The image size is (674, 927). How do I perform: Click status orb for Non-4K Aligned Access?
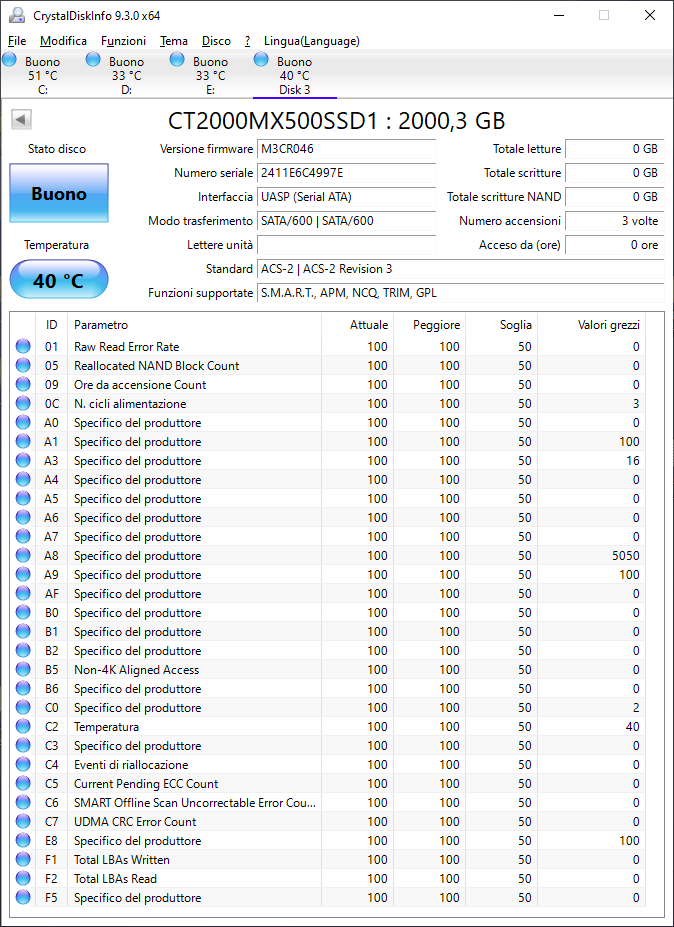(x=23, y=670)
